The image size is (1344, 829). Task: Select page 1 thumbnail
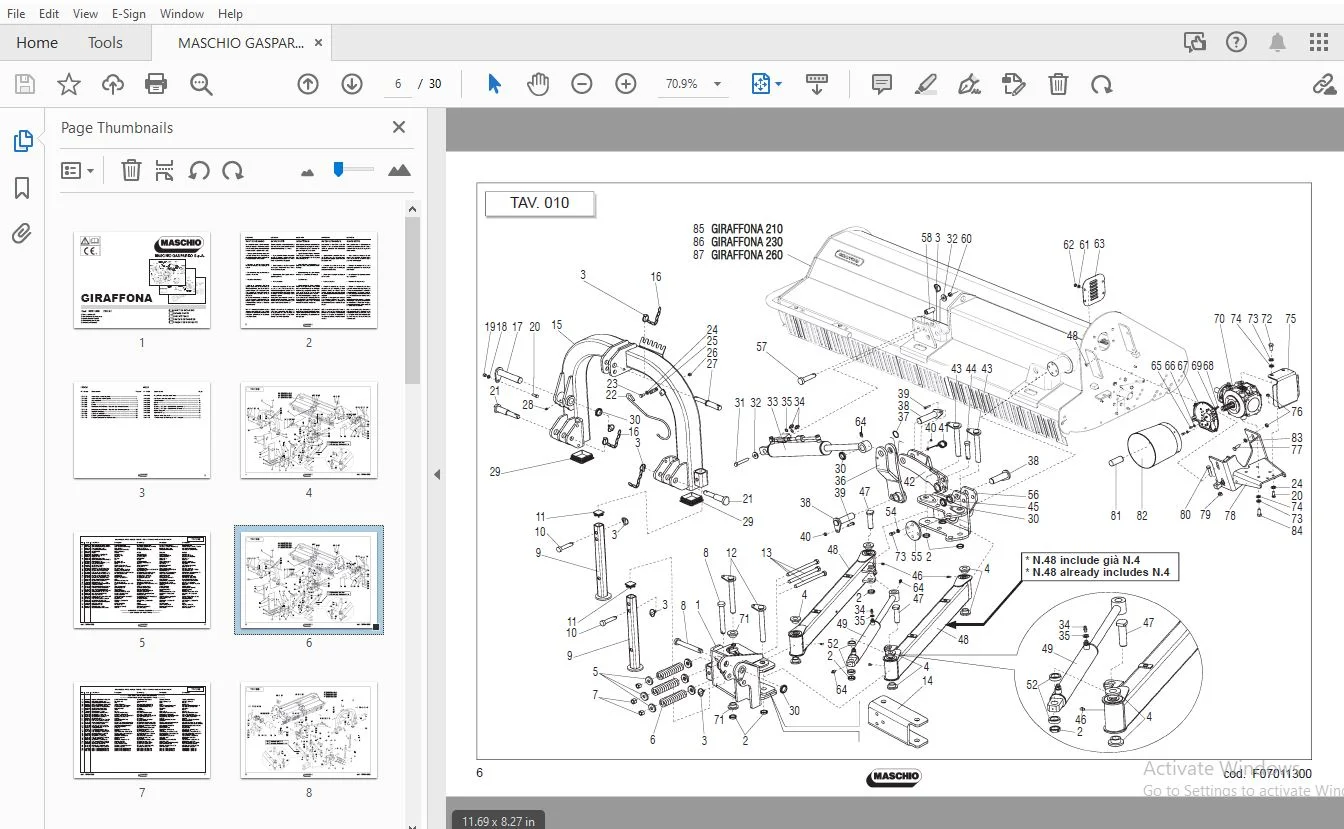tap(142, 280)
